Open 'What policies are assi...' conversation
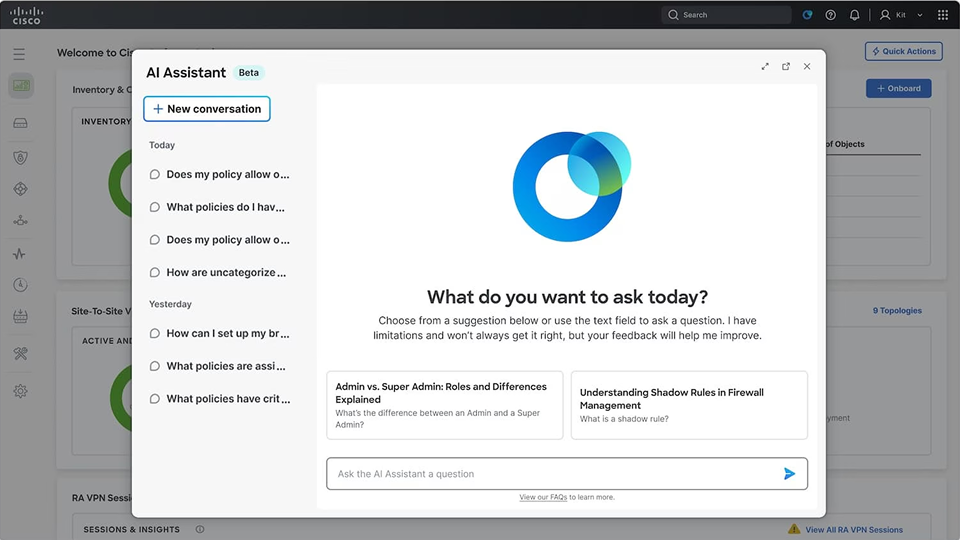 pos(217,366)
